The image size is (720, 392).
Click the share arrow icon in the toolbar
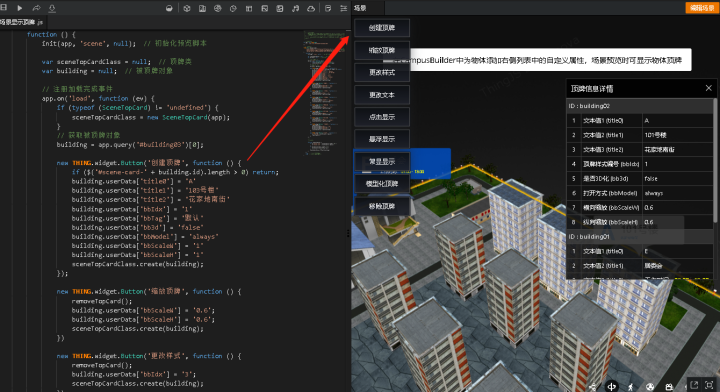36,8
